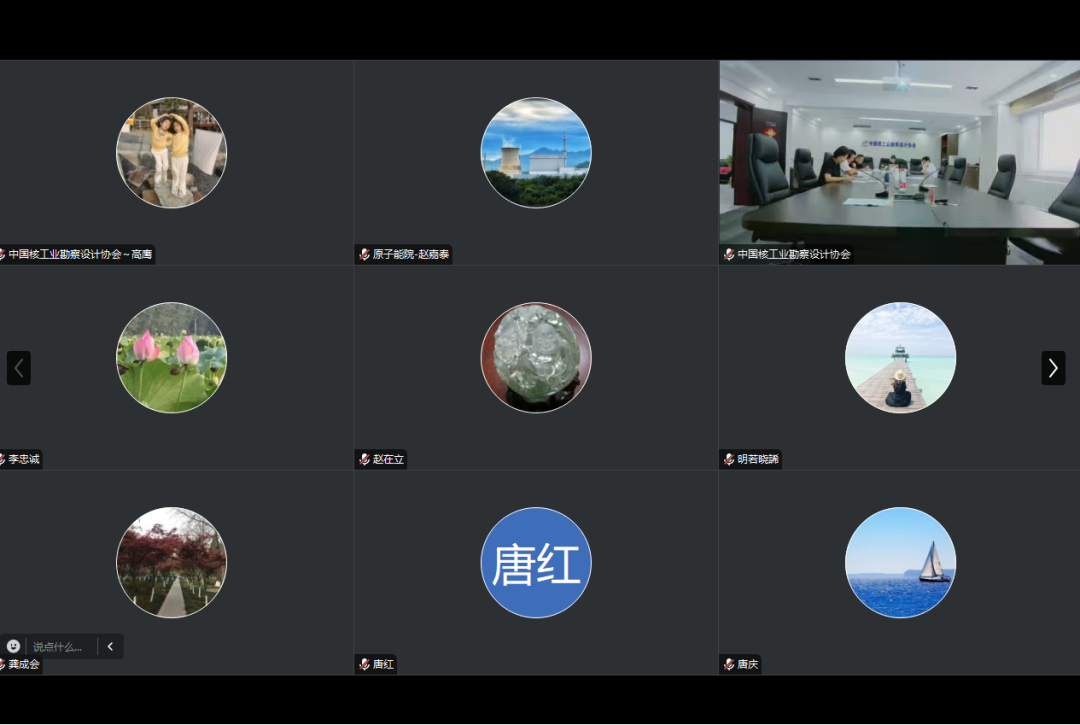Type in the 说点什么 chat field

pos(60,647)
